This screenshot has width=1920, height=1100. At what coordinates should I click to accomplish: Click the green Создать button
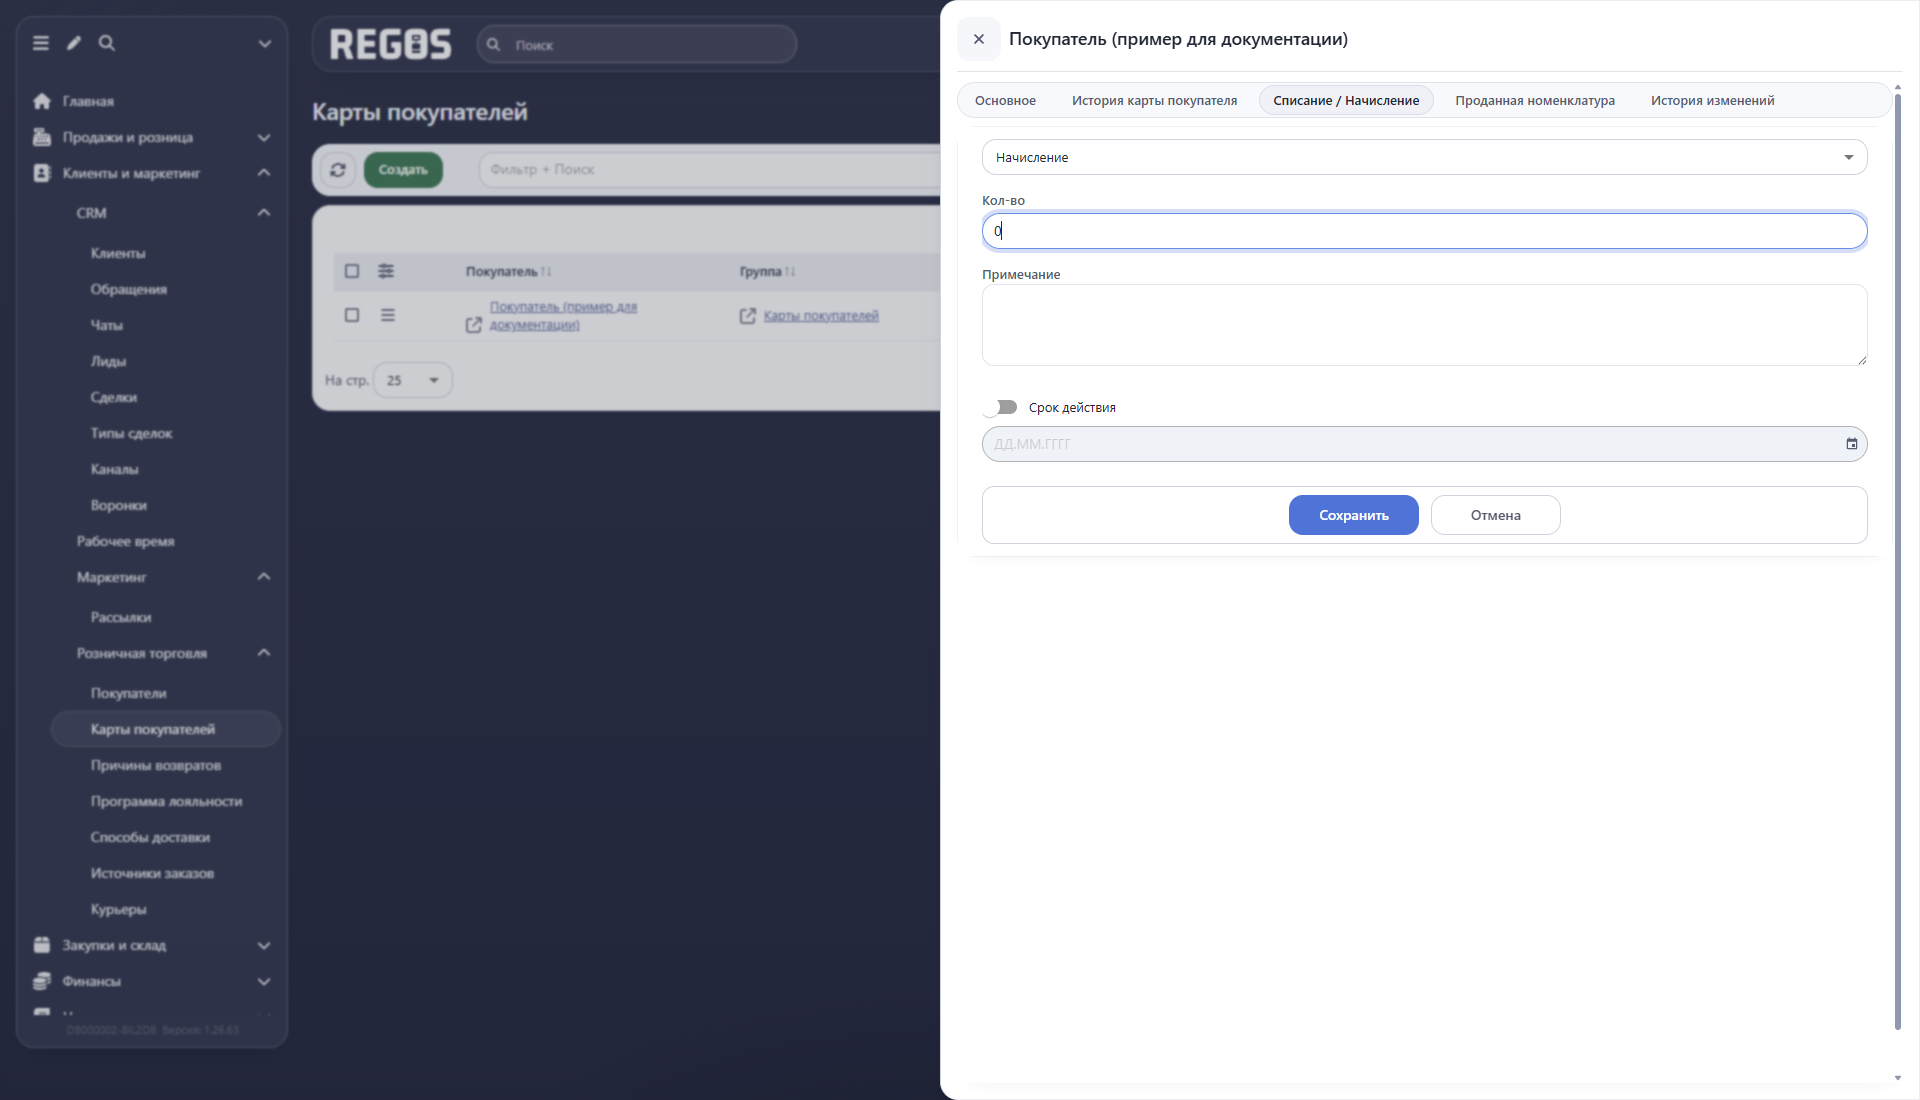point(403,170)
